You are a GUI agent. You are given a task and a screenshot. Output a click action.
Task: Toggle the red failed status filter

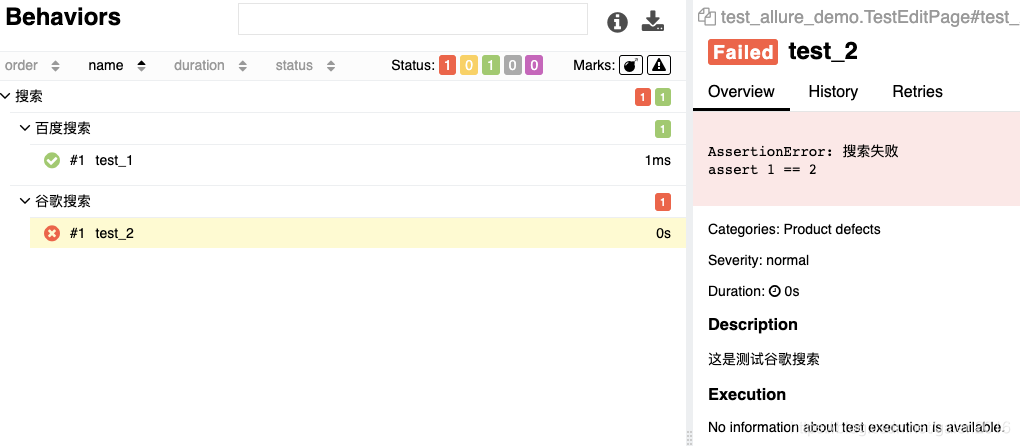[448, 65]
